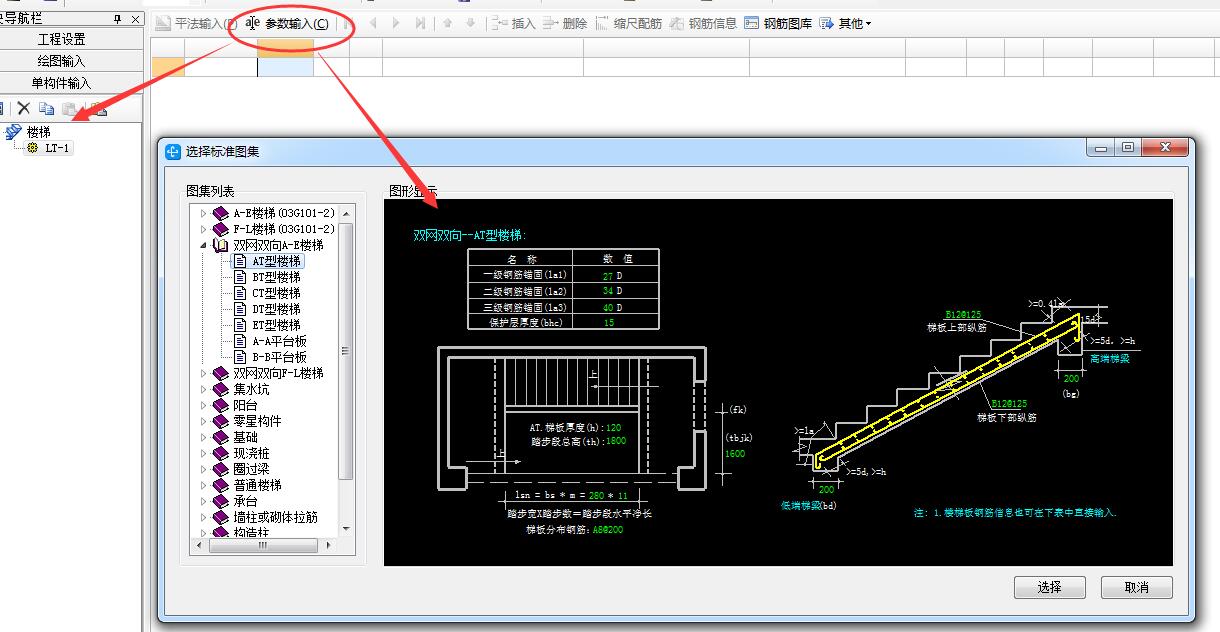Select A-A平台板 in atlas list
This screenshot has width=1220, height=632.
279,341
